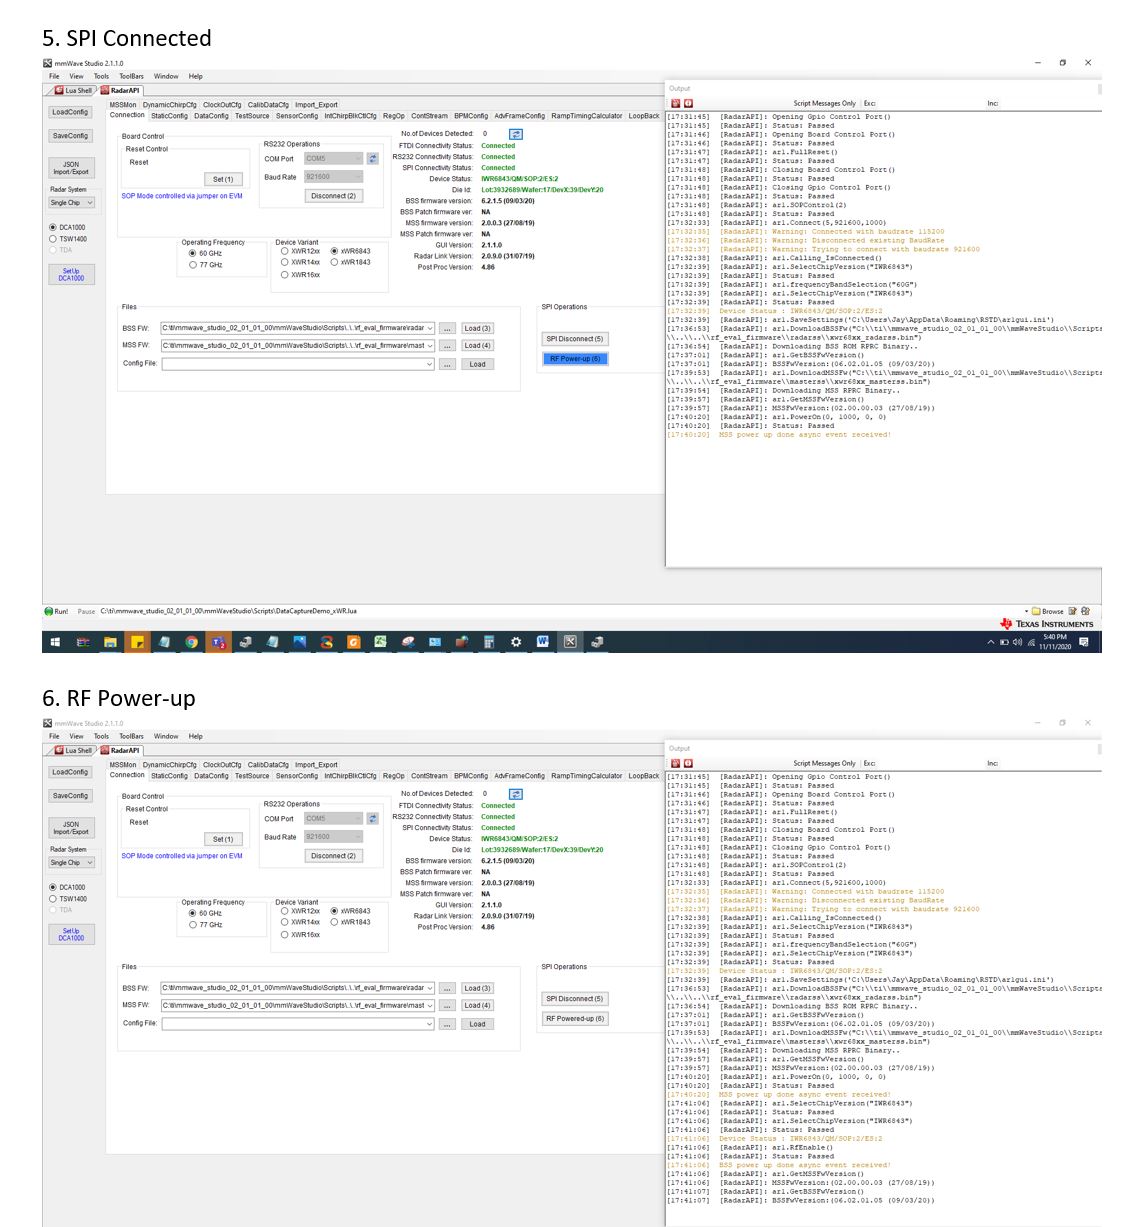Expand MSS FW path dropdown, RF Power-up screenshot
Screen dimensions: 1124x1227
click(x=430, y=1006)
